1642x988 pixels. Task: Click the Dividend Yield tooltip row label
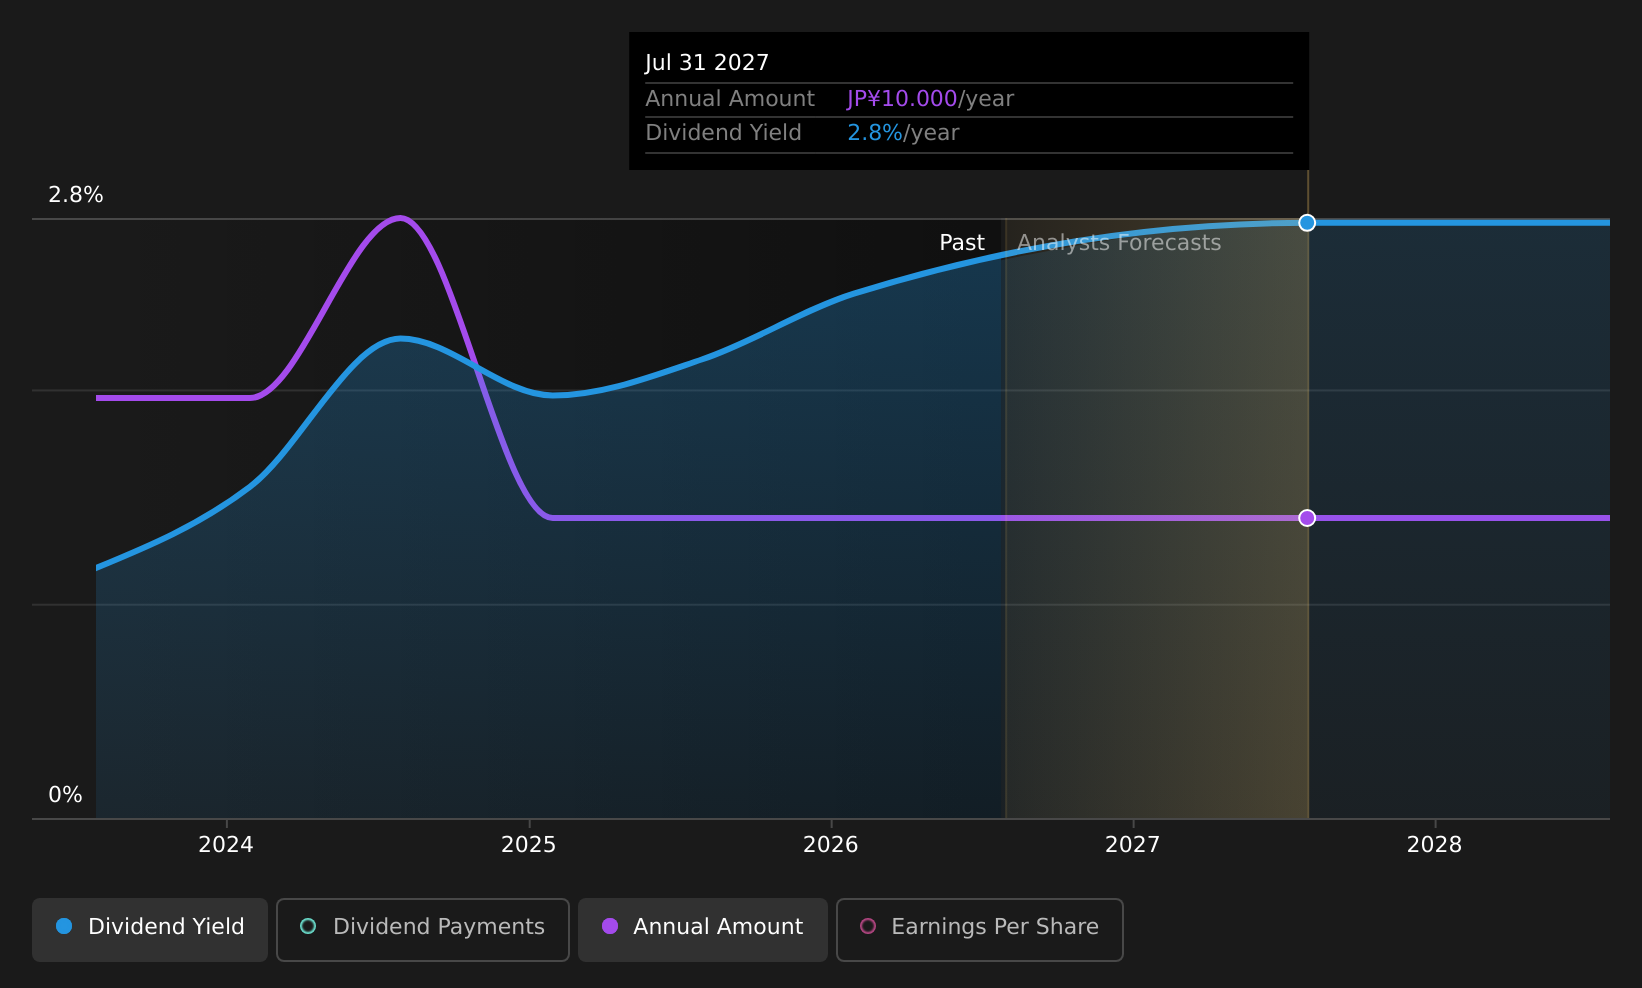pos(723,133)
